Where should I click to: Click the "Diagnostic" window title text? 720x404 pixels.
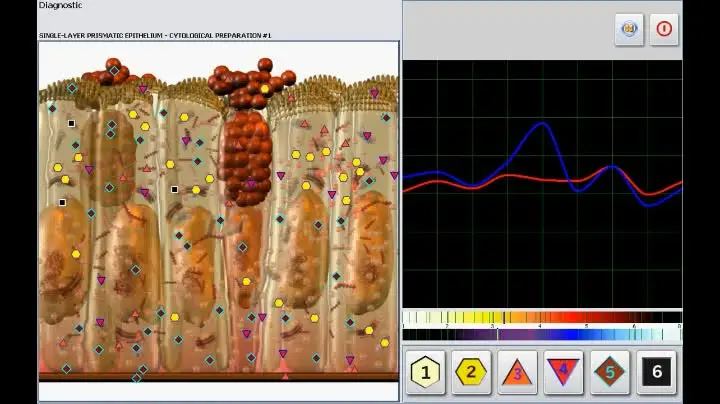pyautogui.click(x=61, y=6)
